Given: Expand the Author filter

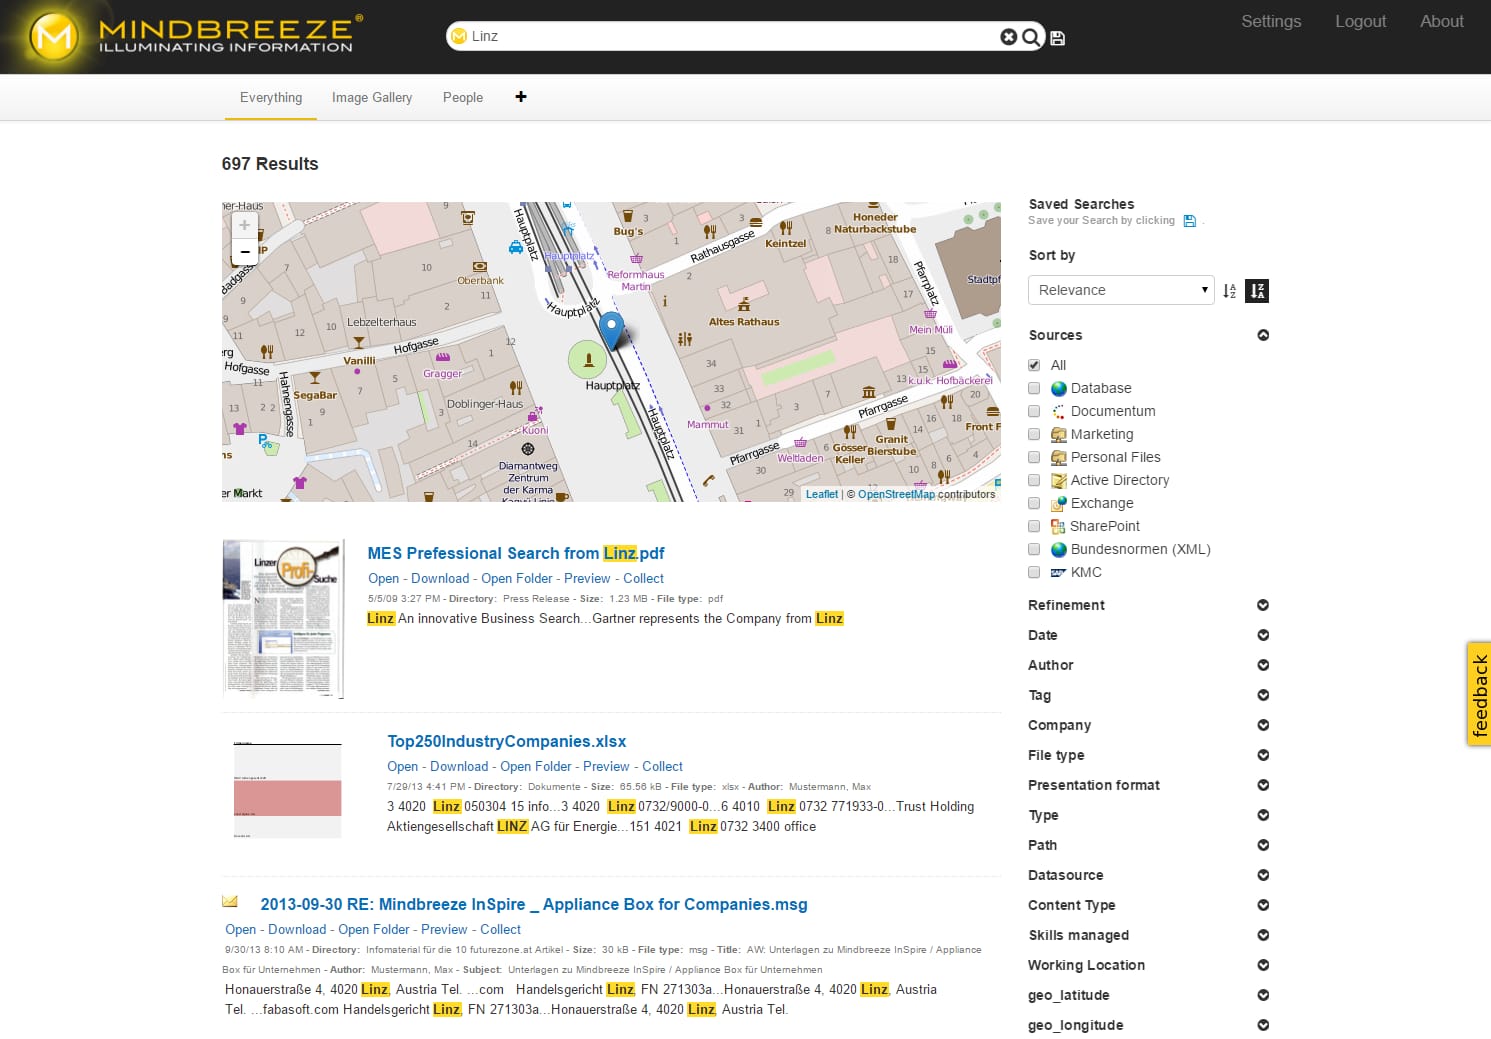Looking at the screenshot, I should 1263,665.
